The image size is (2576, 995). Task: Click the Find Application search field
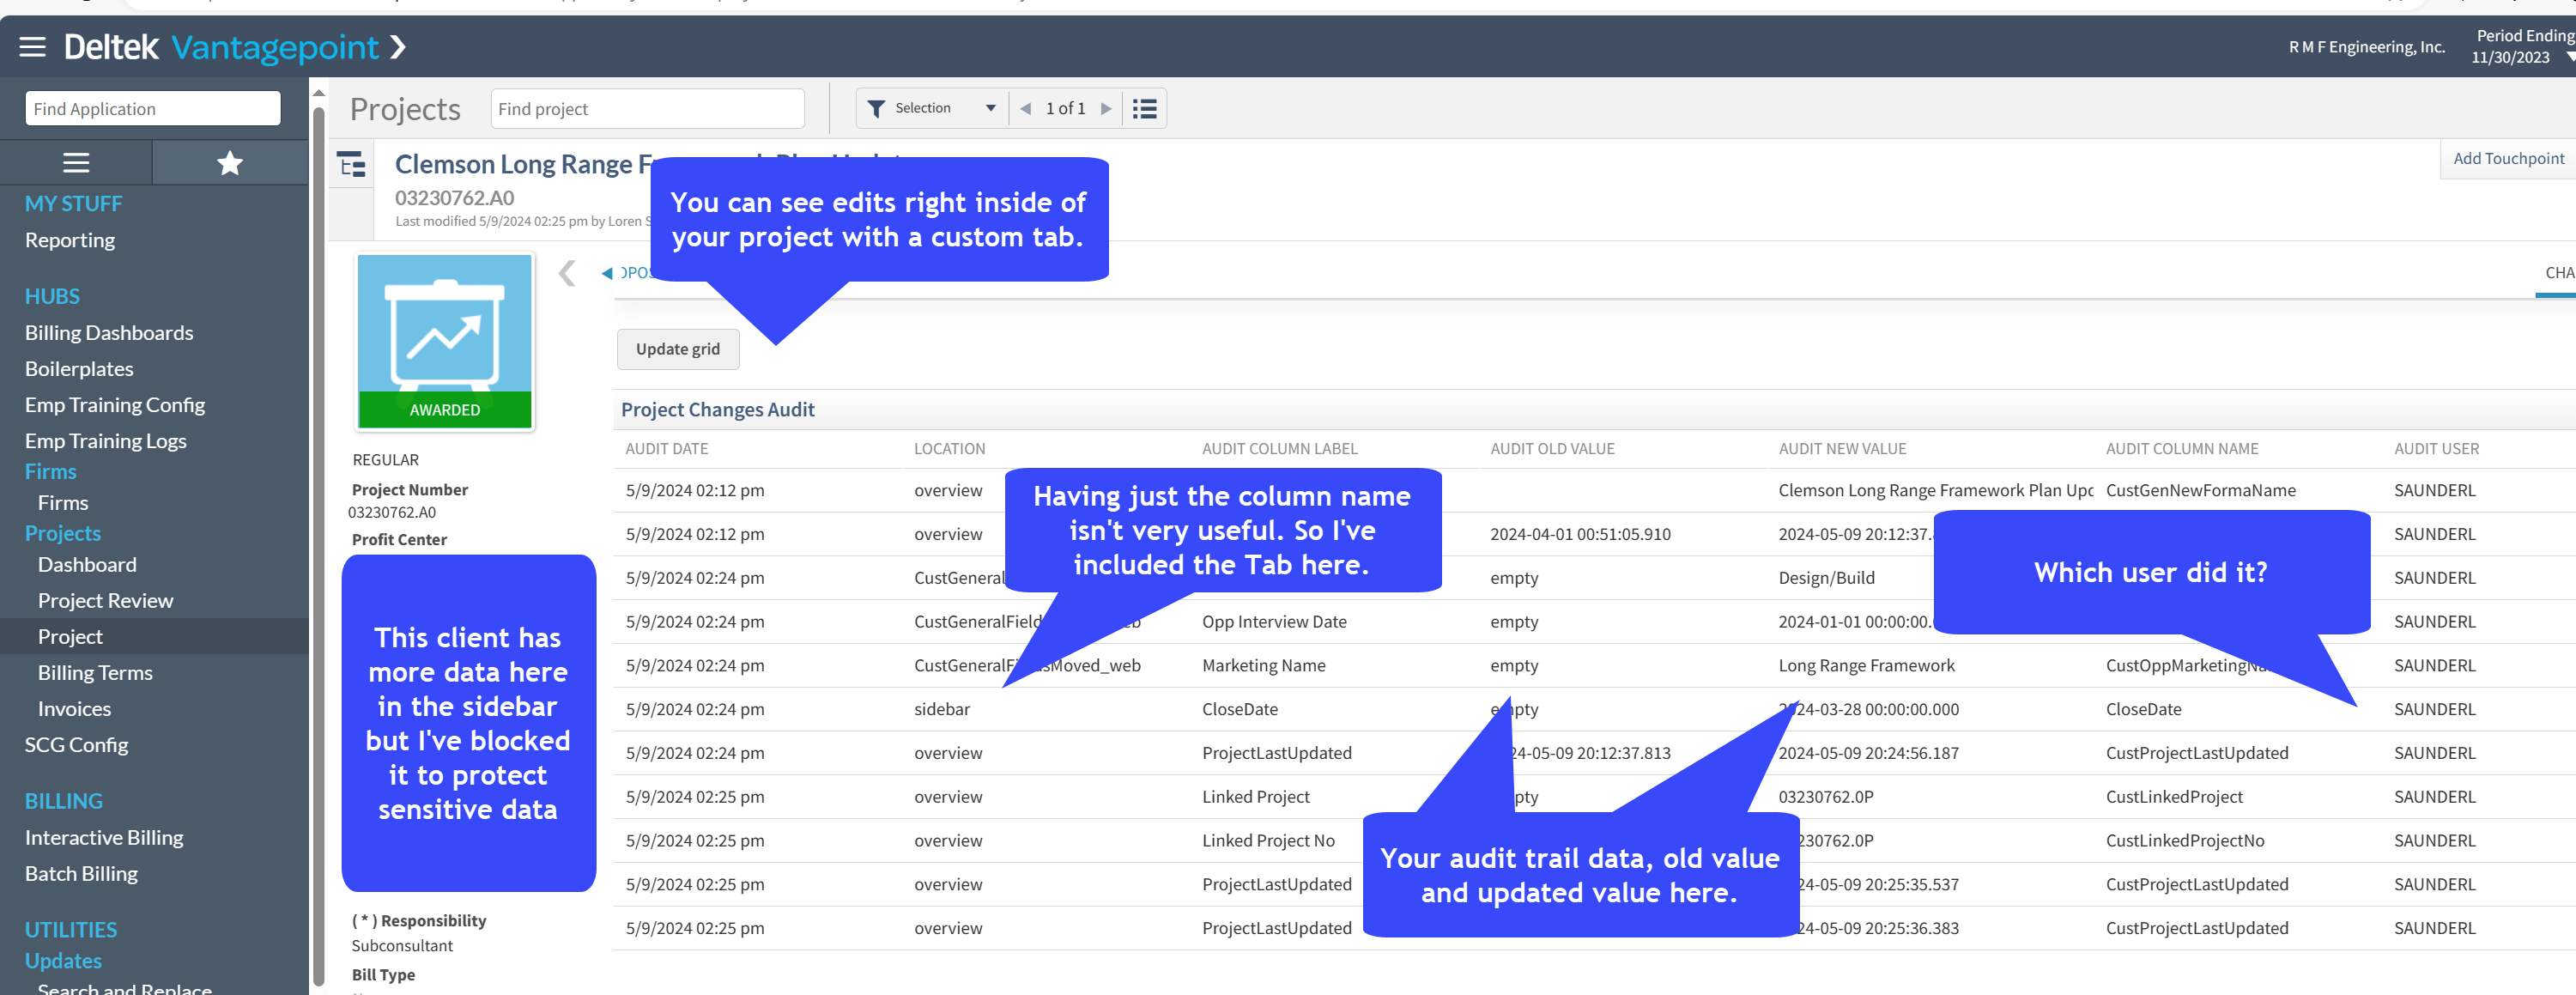[153, 108]
